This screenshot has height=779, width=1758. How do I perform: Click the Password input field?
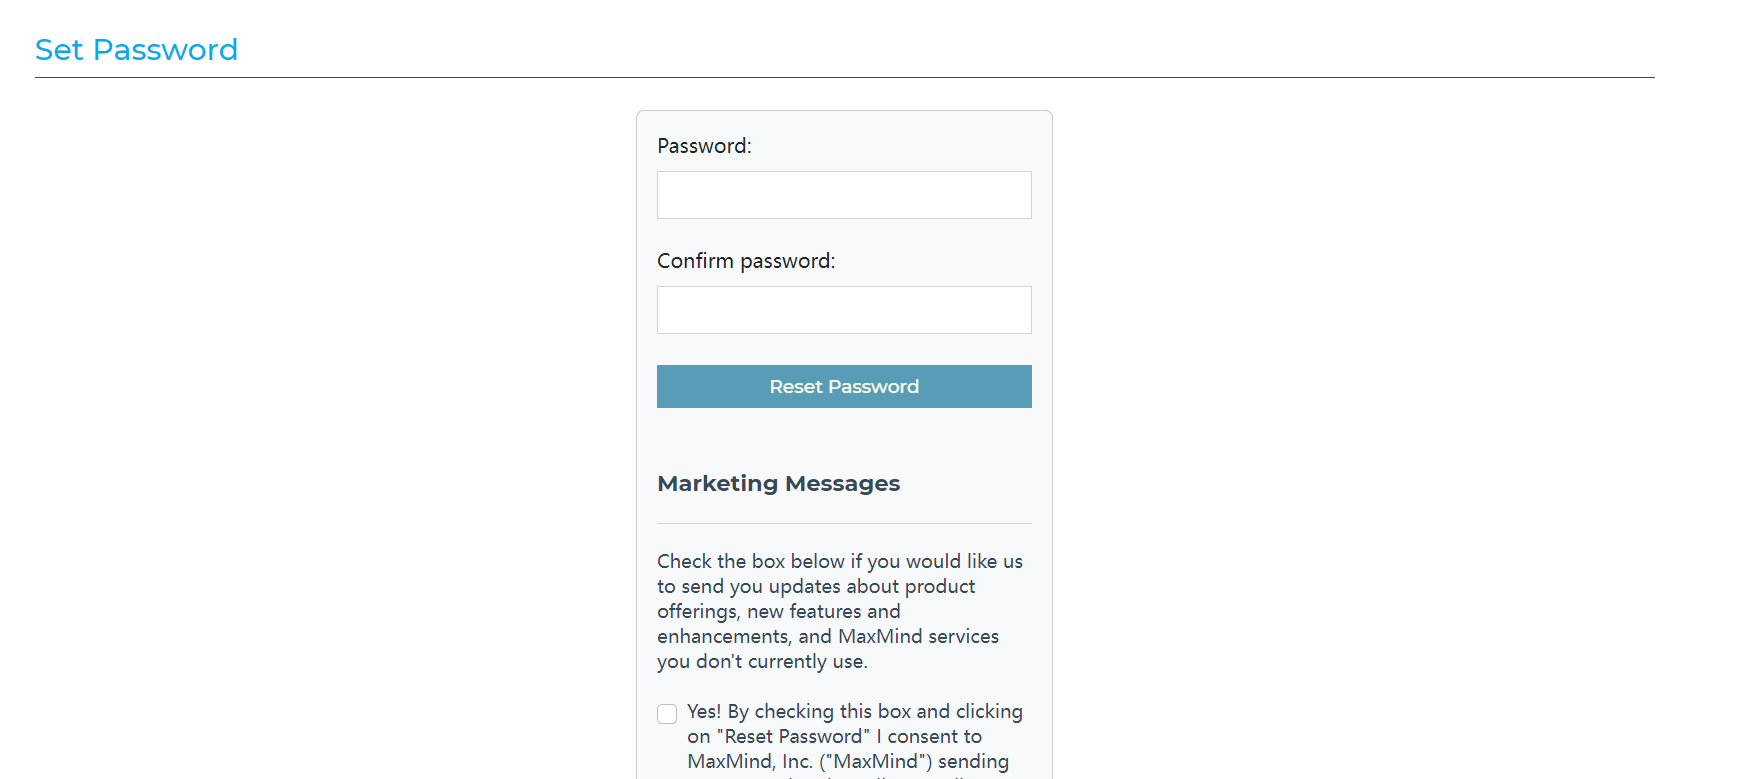(x=844, y=195)
